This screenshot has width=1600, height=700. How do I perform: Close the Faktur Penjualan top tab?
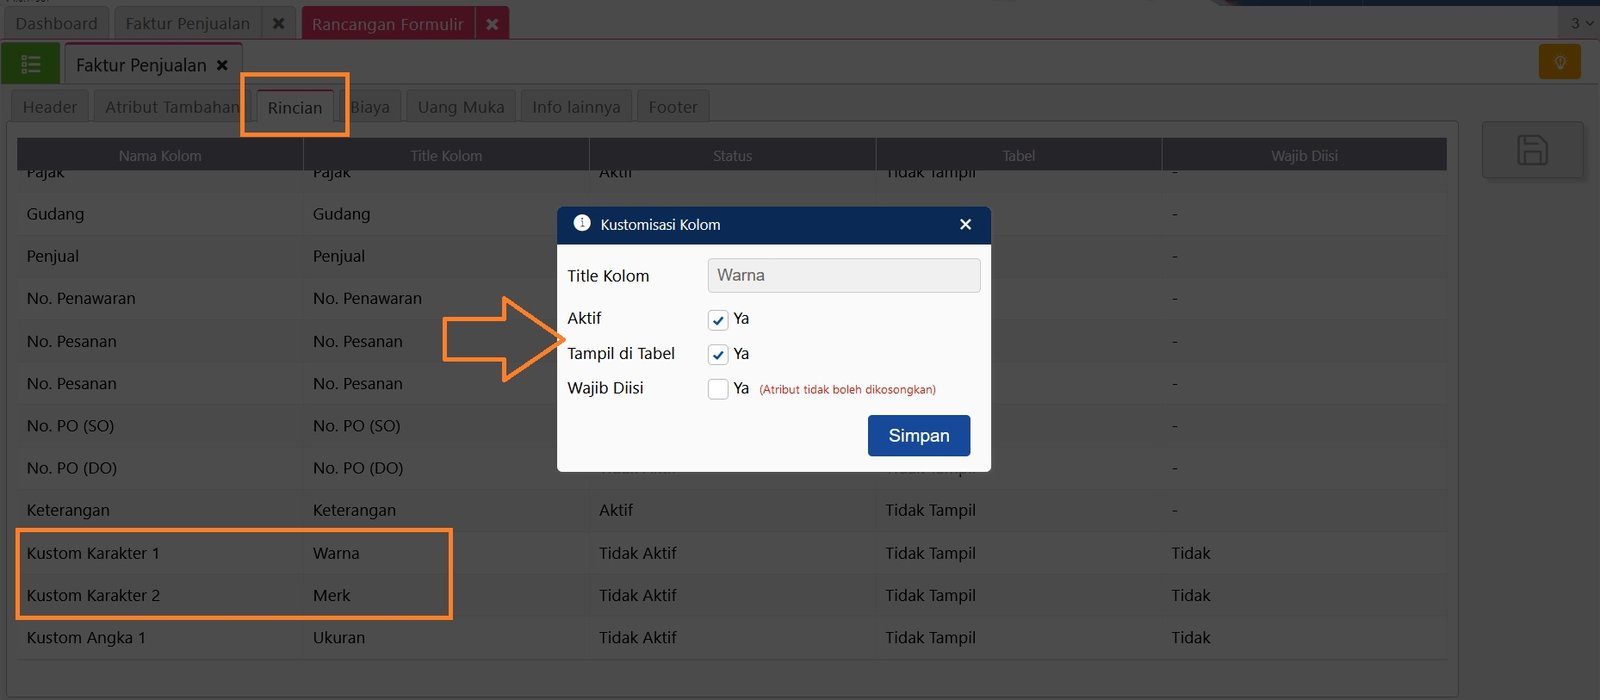click(279, 24)
